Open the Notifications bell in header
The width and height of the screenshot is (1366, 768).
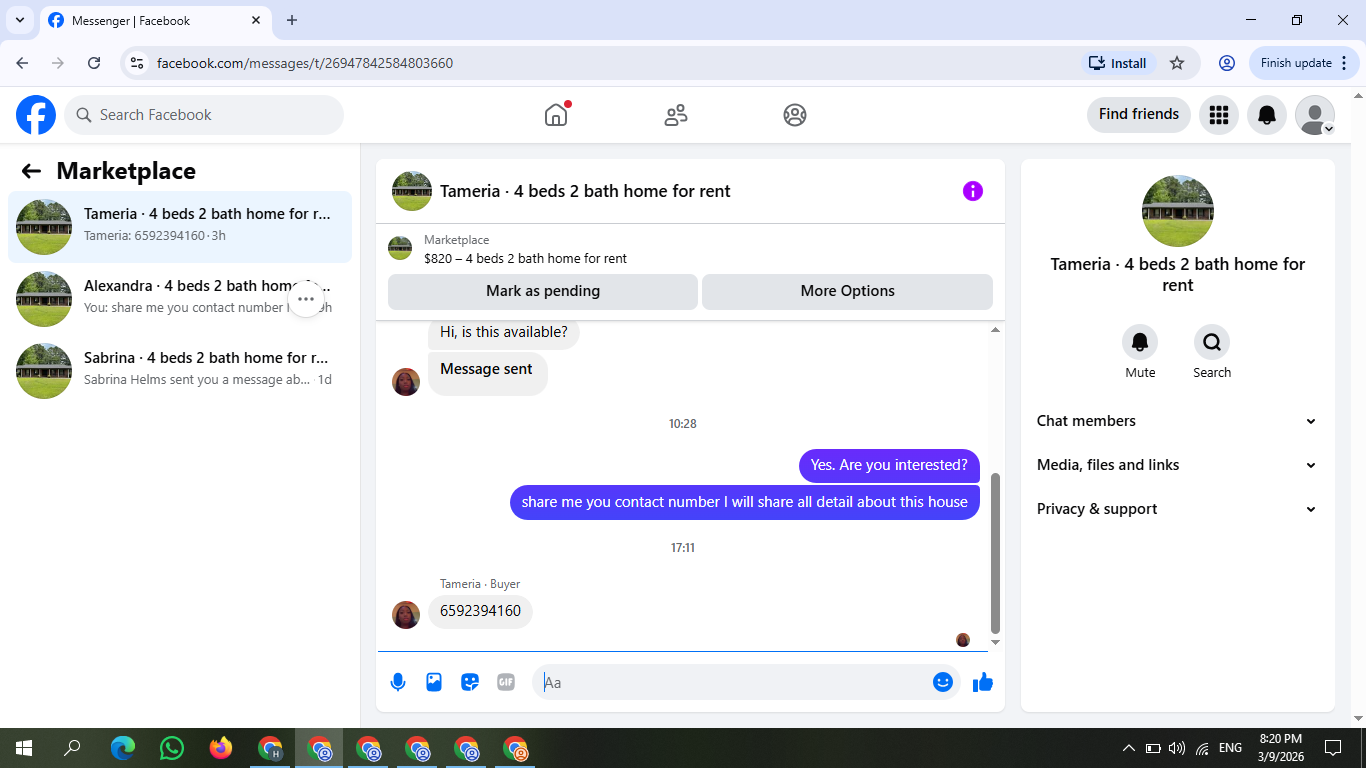tap(1267, 115)
